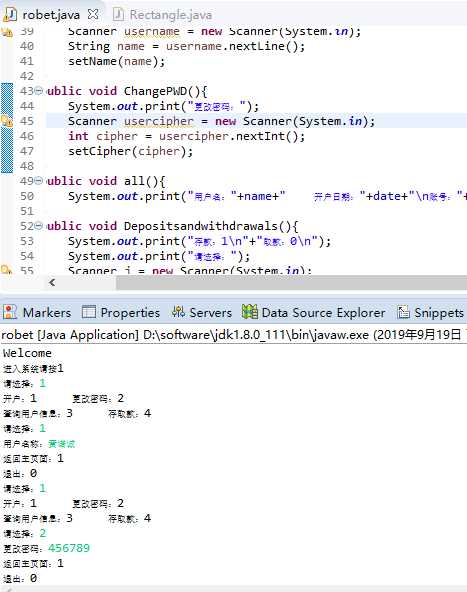Open the Properties view tab
This screenshot has height=592, width=467.
click(130, 313)
